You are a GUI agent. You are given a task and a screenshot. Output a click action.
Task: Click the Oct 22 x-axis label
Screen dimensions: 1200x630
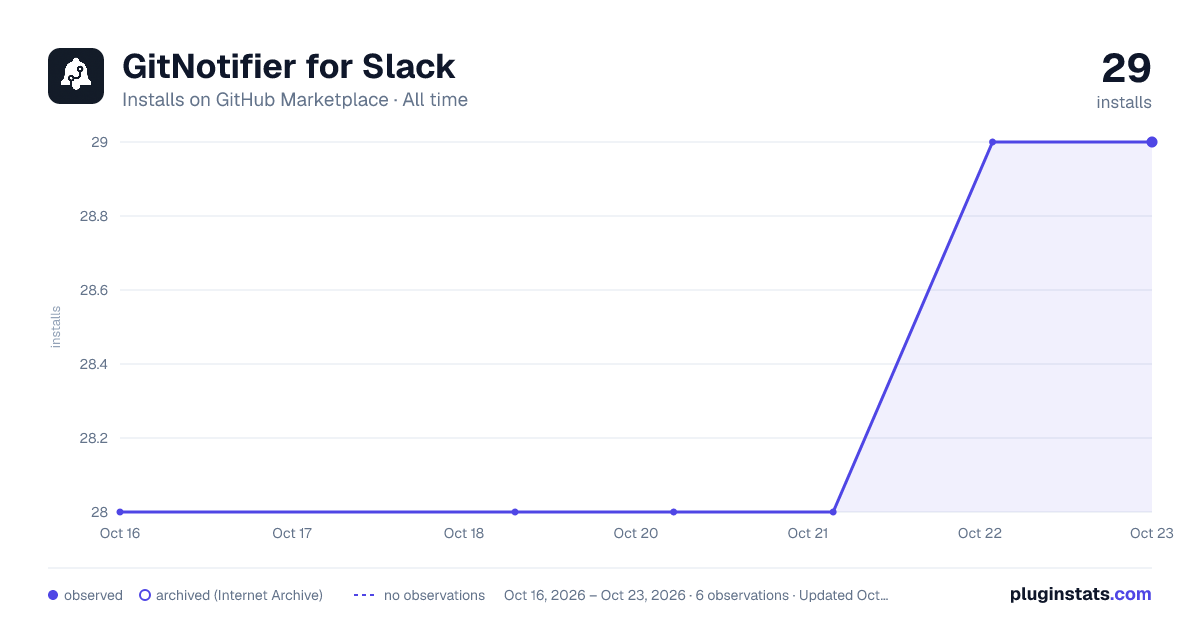(980, 533)
